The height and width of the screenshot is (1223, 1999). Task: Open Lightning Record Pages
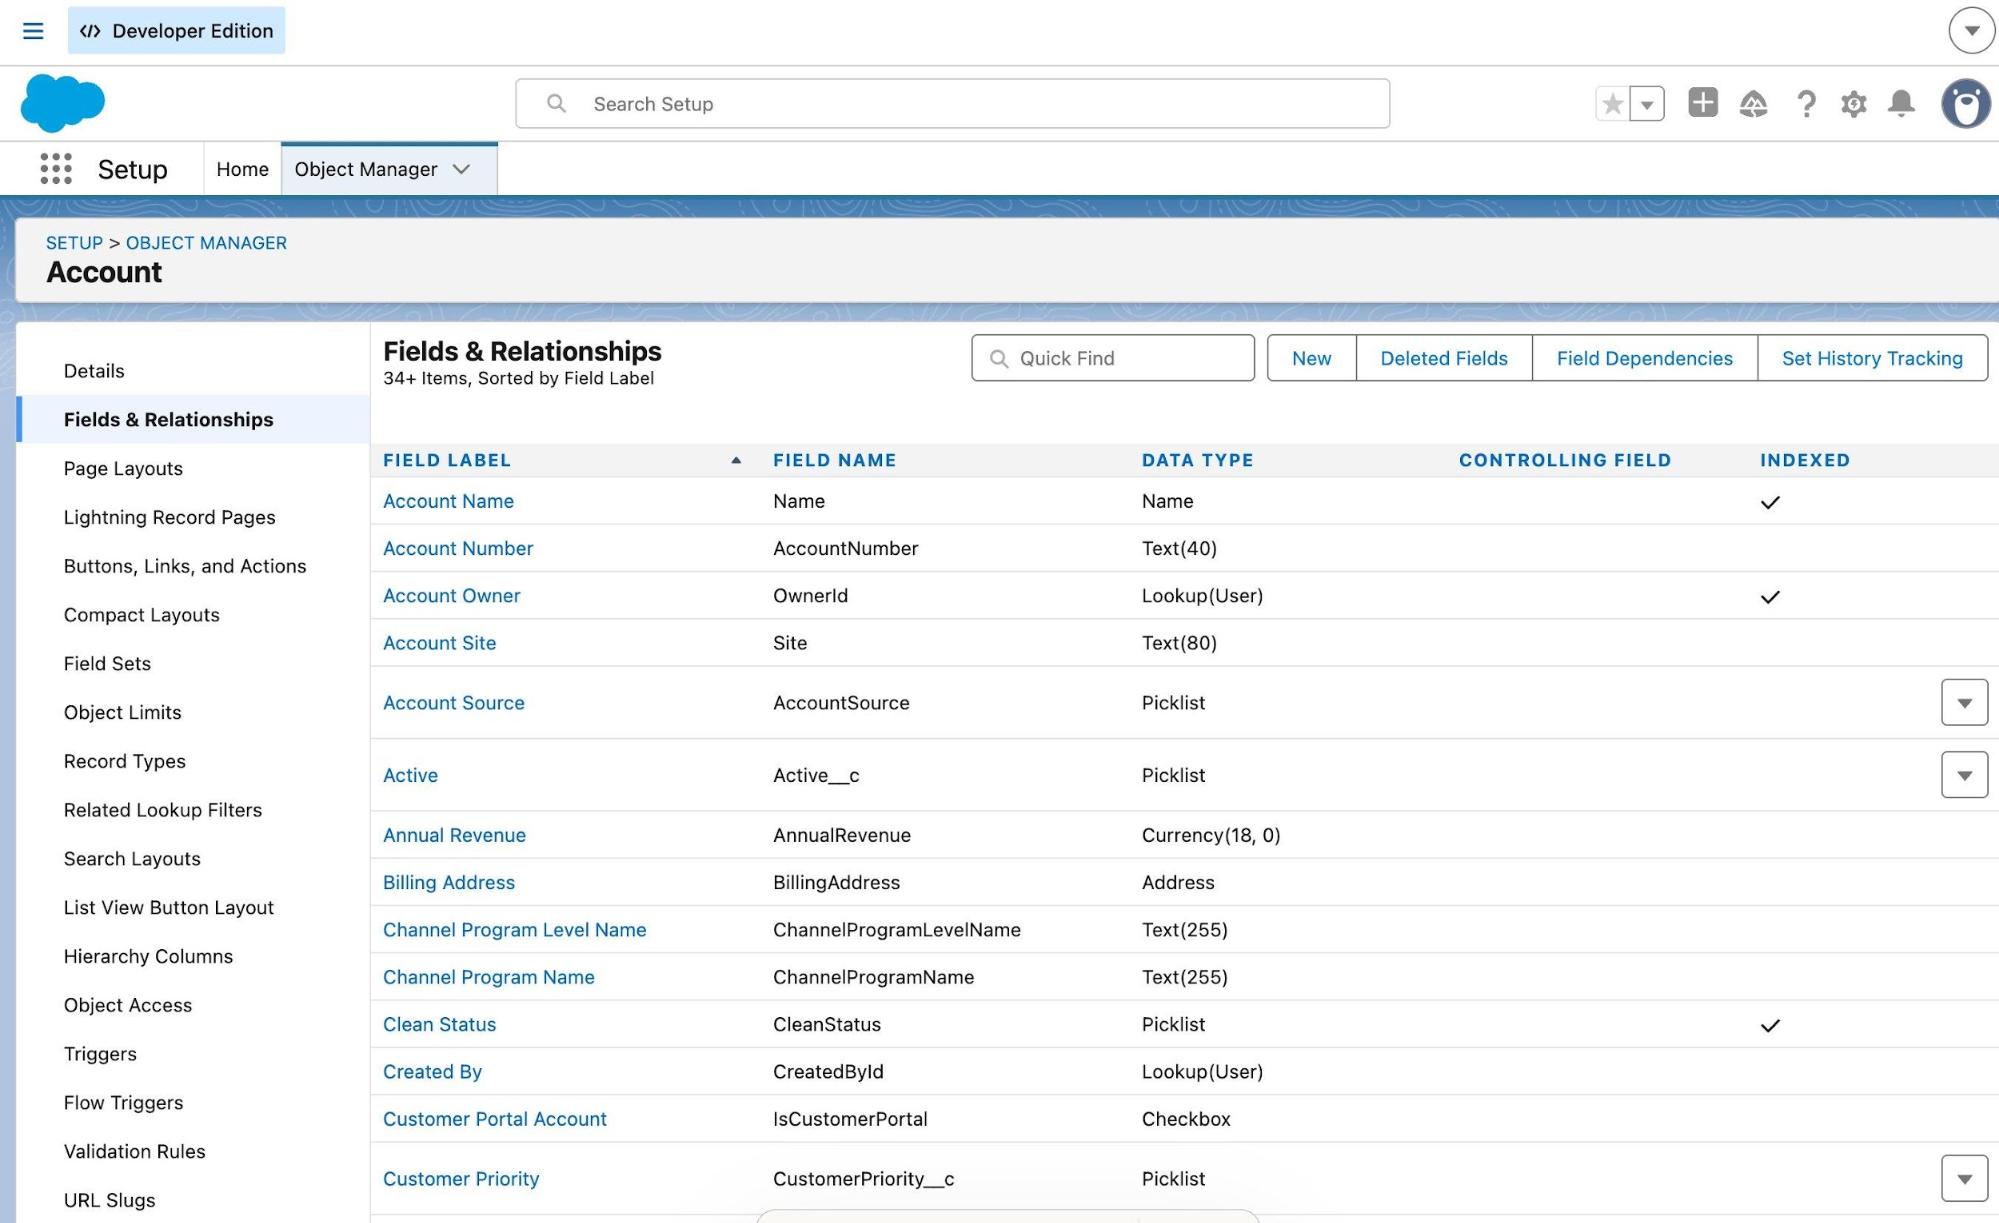tap(169, 518)
